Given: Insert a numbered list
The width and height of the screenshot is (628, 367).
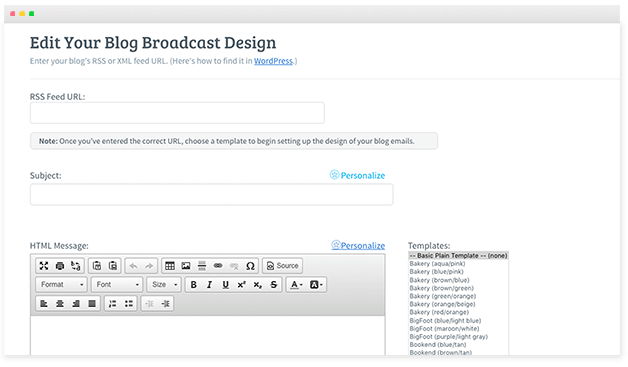Looking at the screenshot, I should click(113, 304).
